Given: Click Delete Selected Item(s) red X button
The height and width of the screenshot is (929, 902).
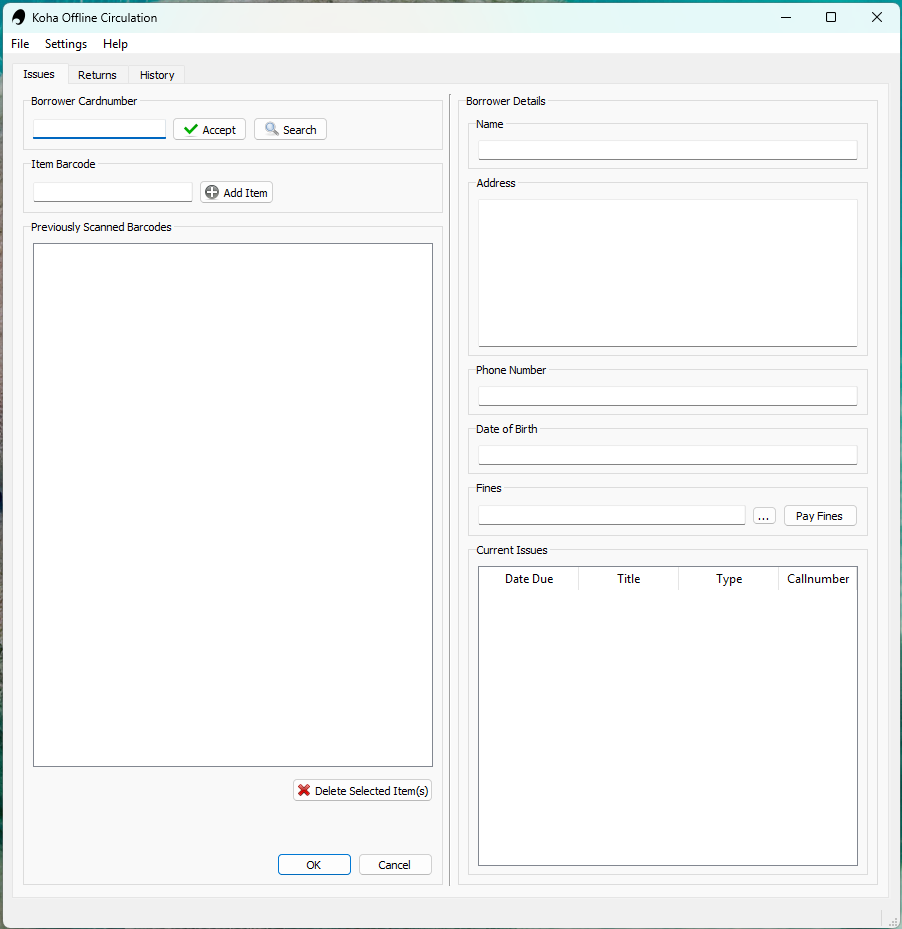Looking at the screenshot, I should 362,791.
